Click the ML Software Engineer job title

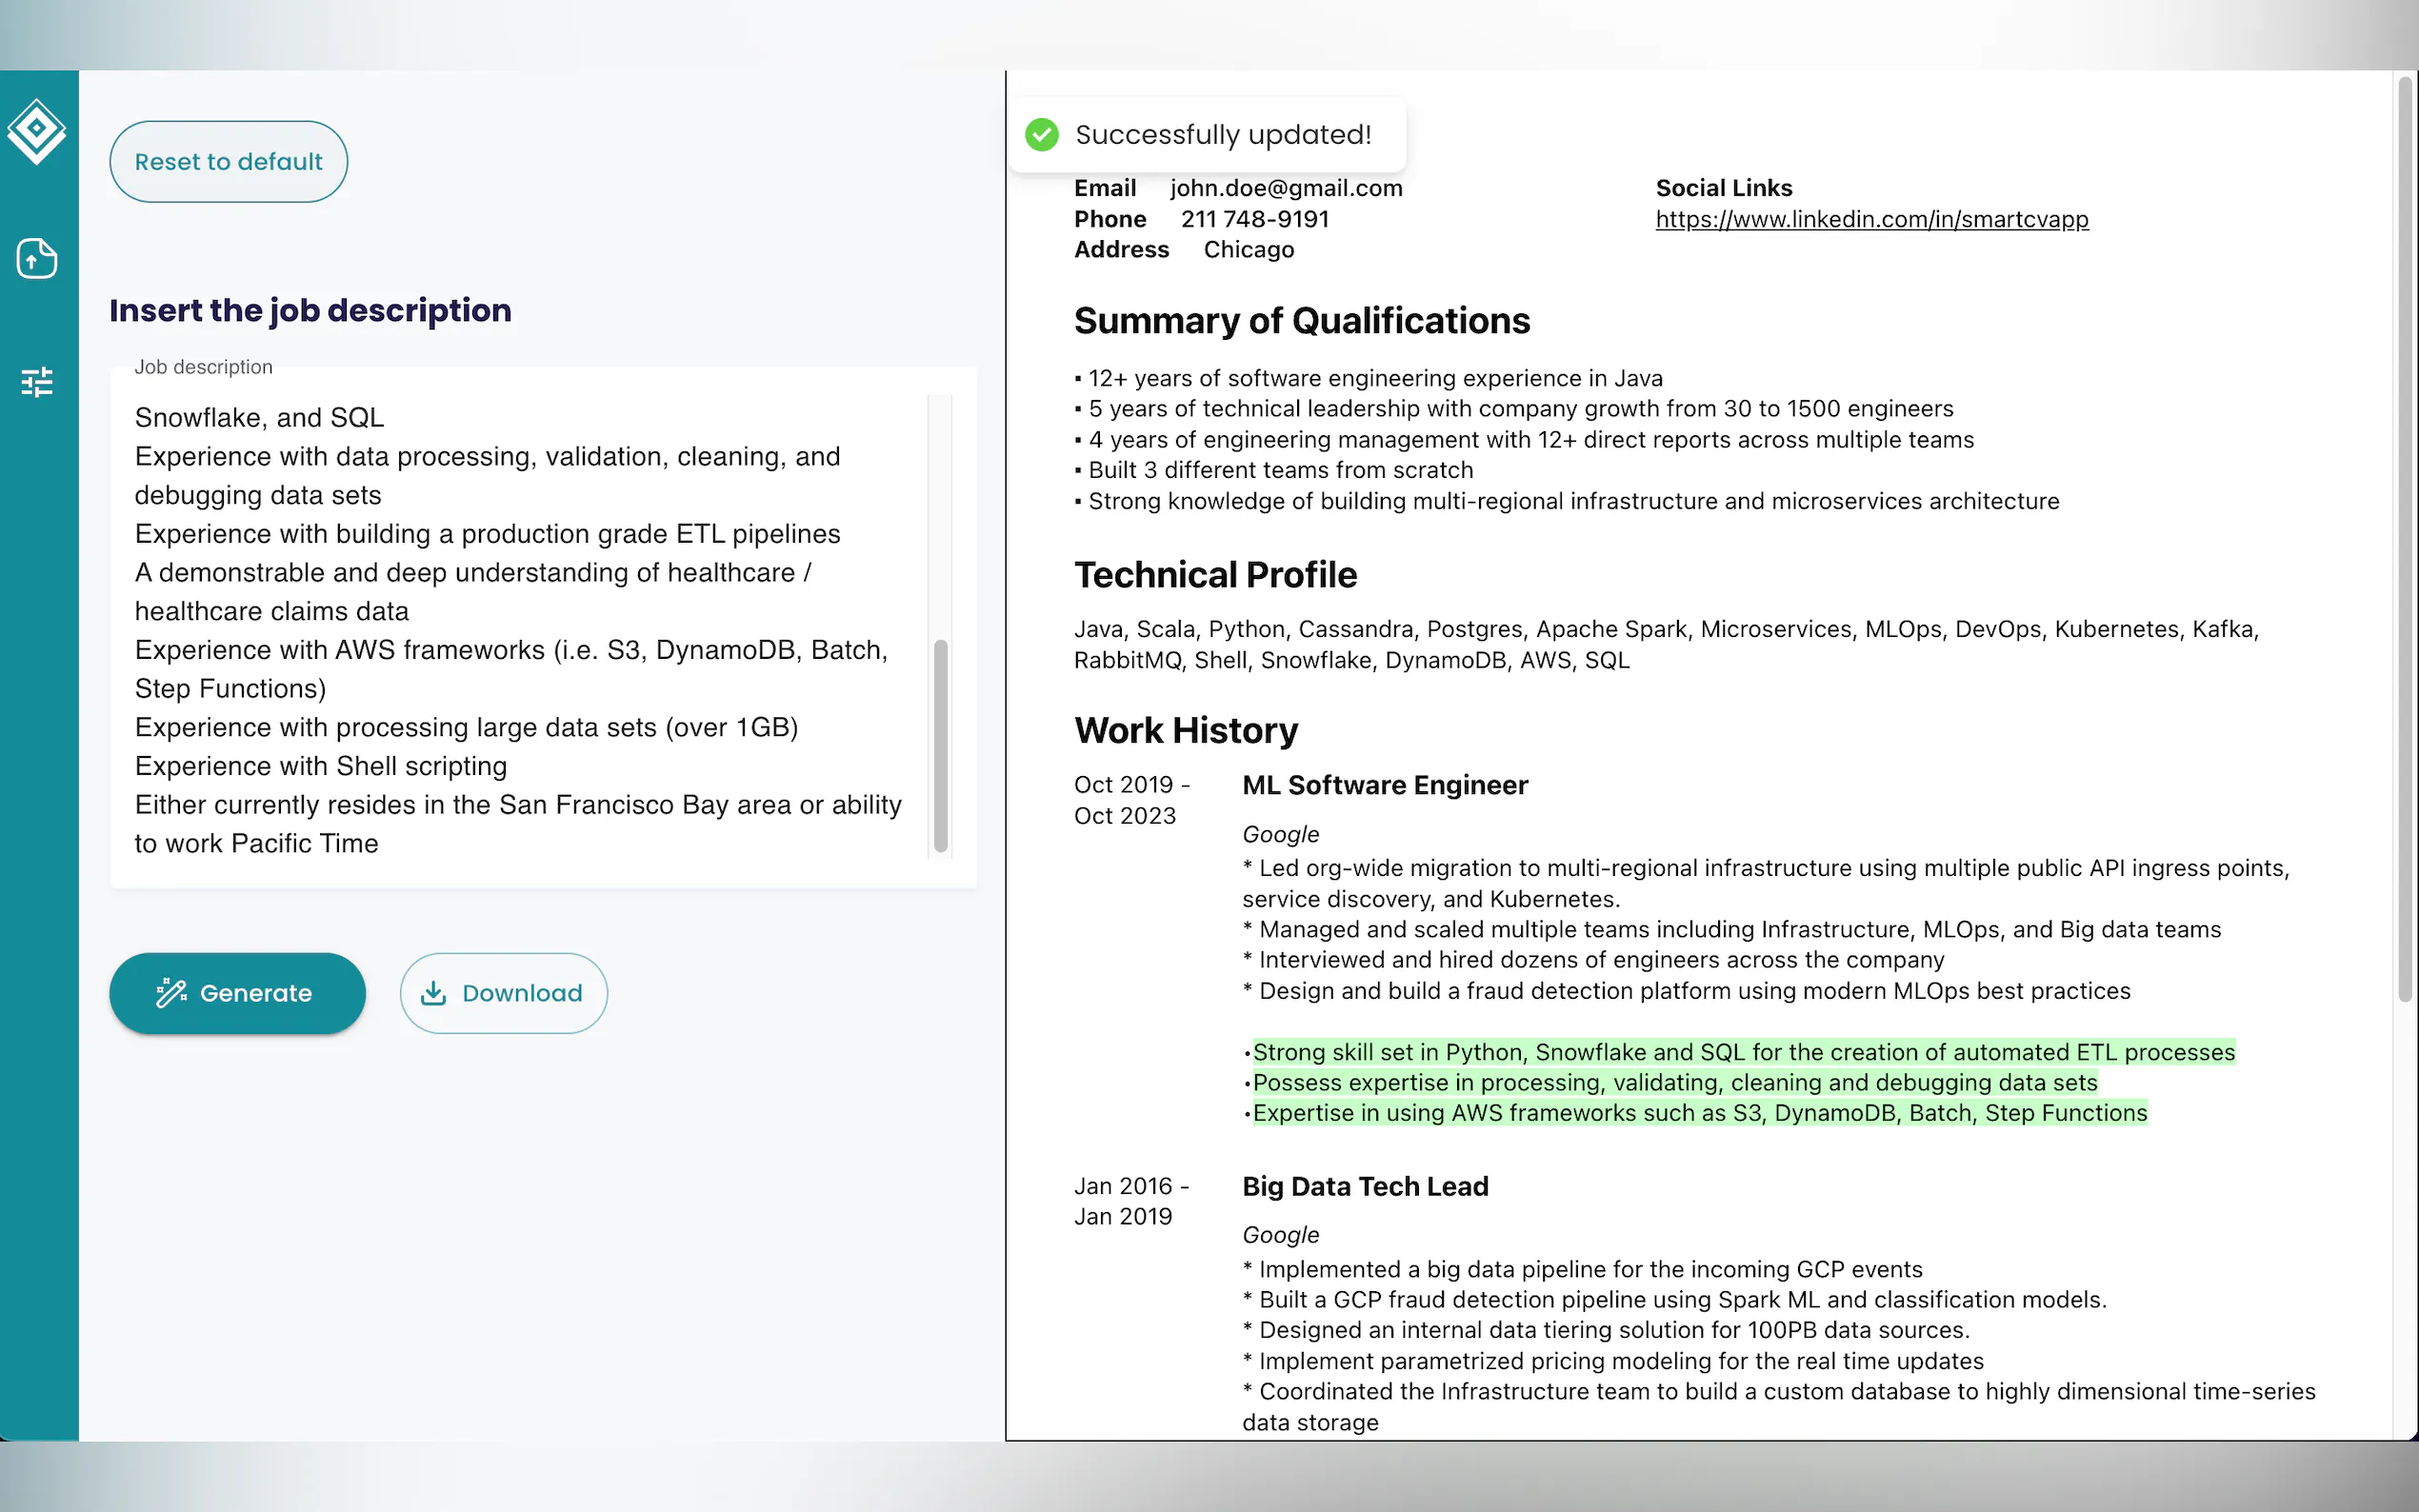pos(1384,785)
